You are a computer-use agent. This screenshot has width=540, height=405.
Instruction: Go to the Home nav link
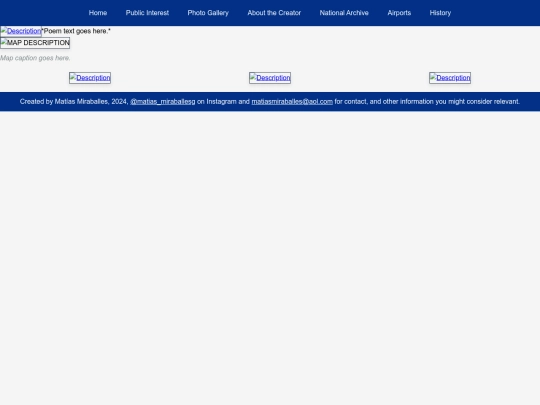pyautogui.click(x=98, y=13)
